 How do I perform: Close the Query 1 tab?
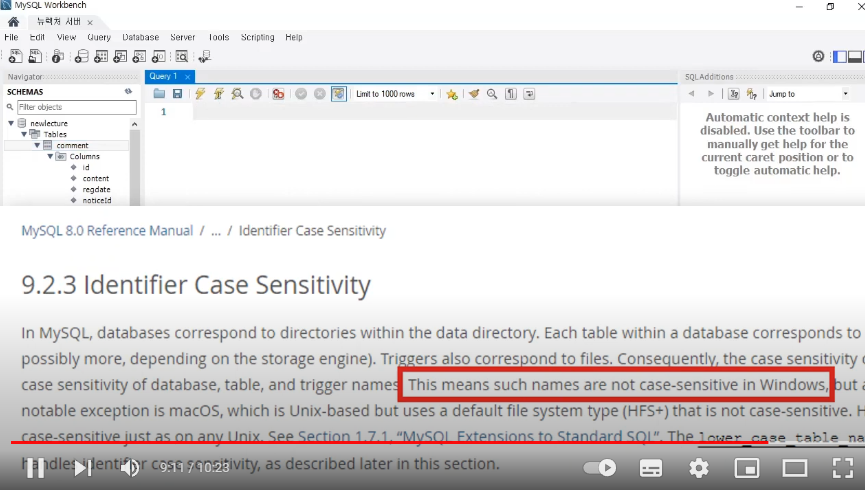pos(188,77)
